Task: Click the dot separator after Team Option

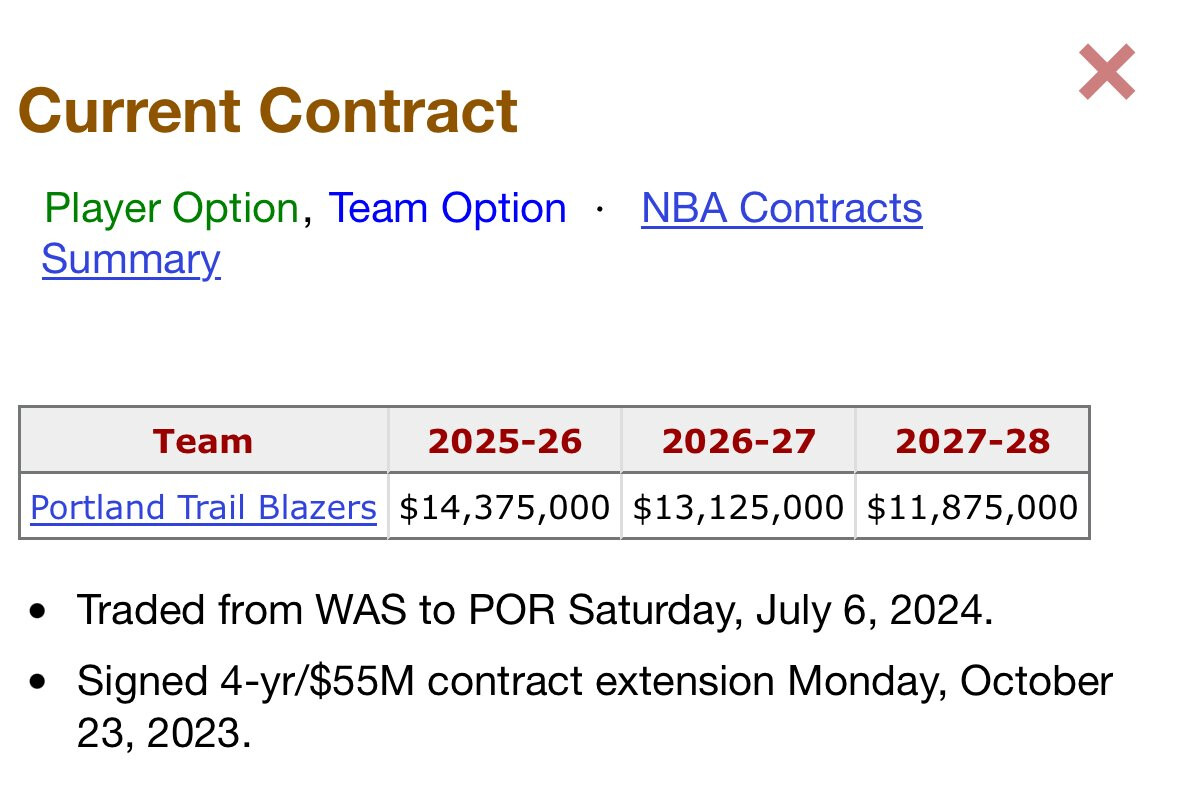Action: click(600, 210)
